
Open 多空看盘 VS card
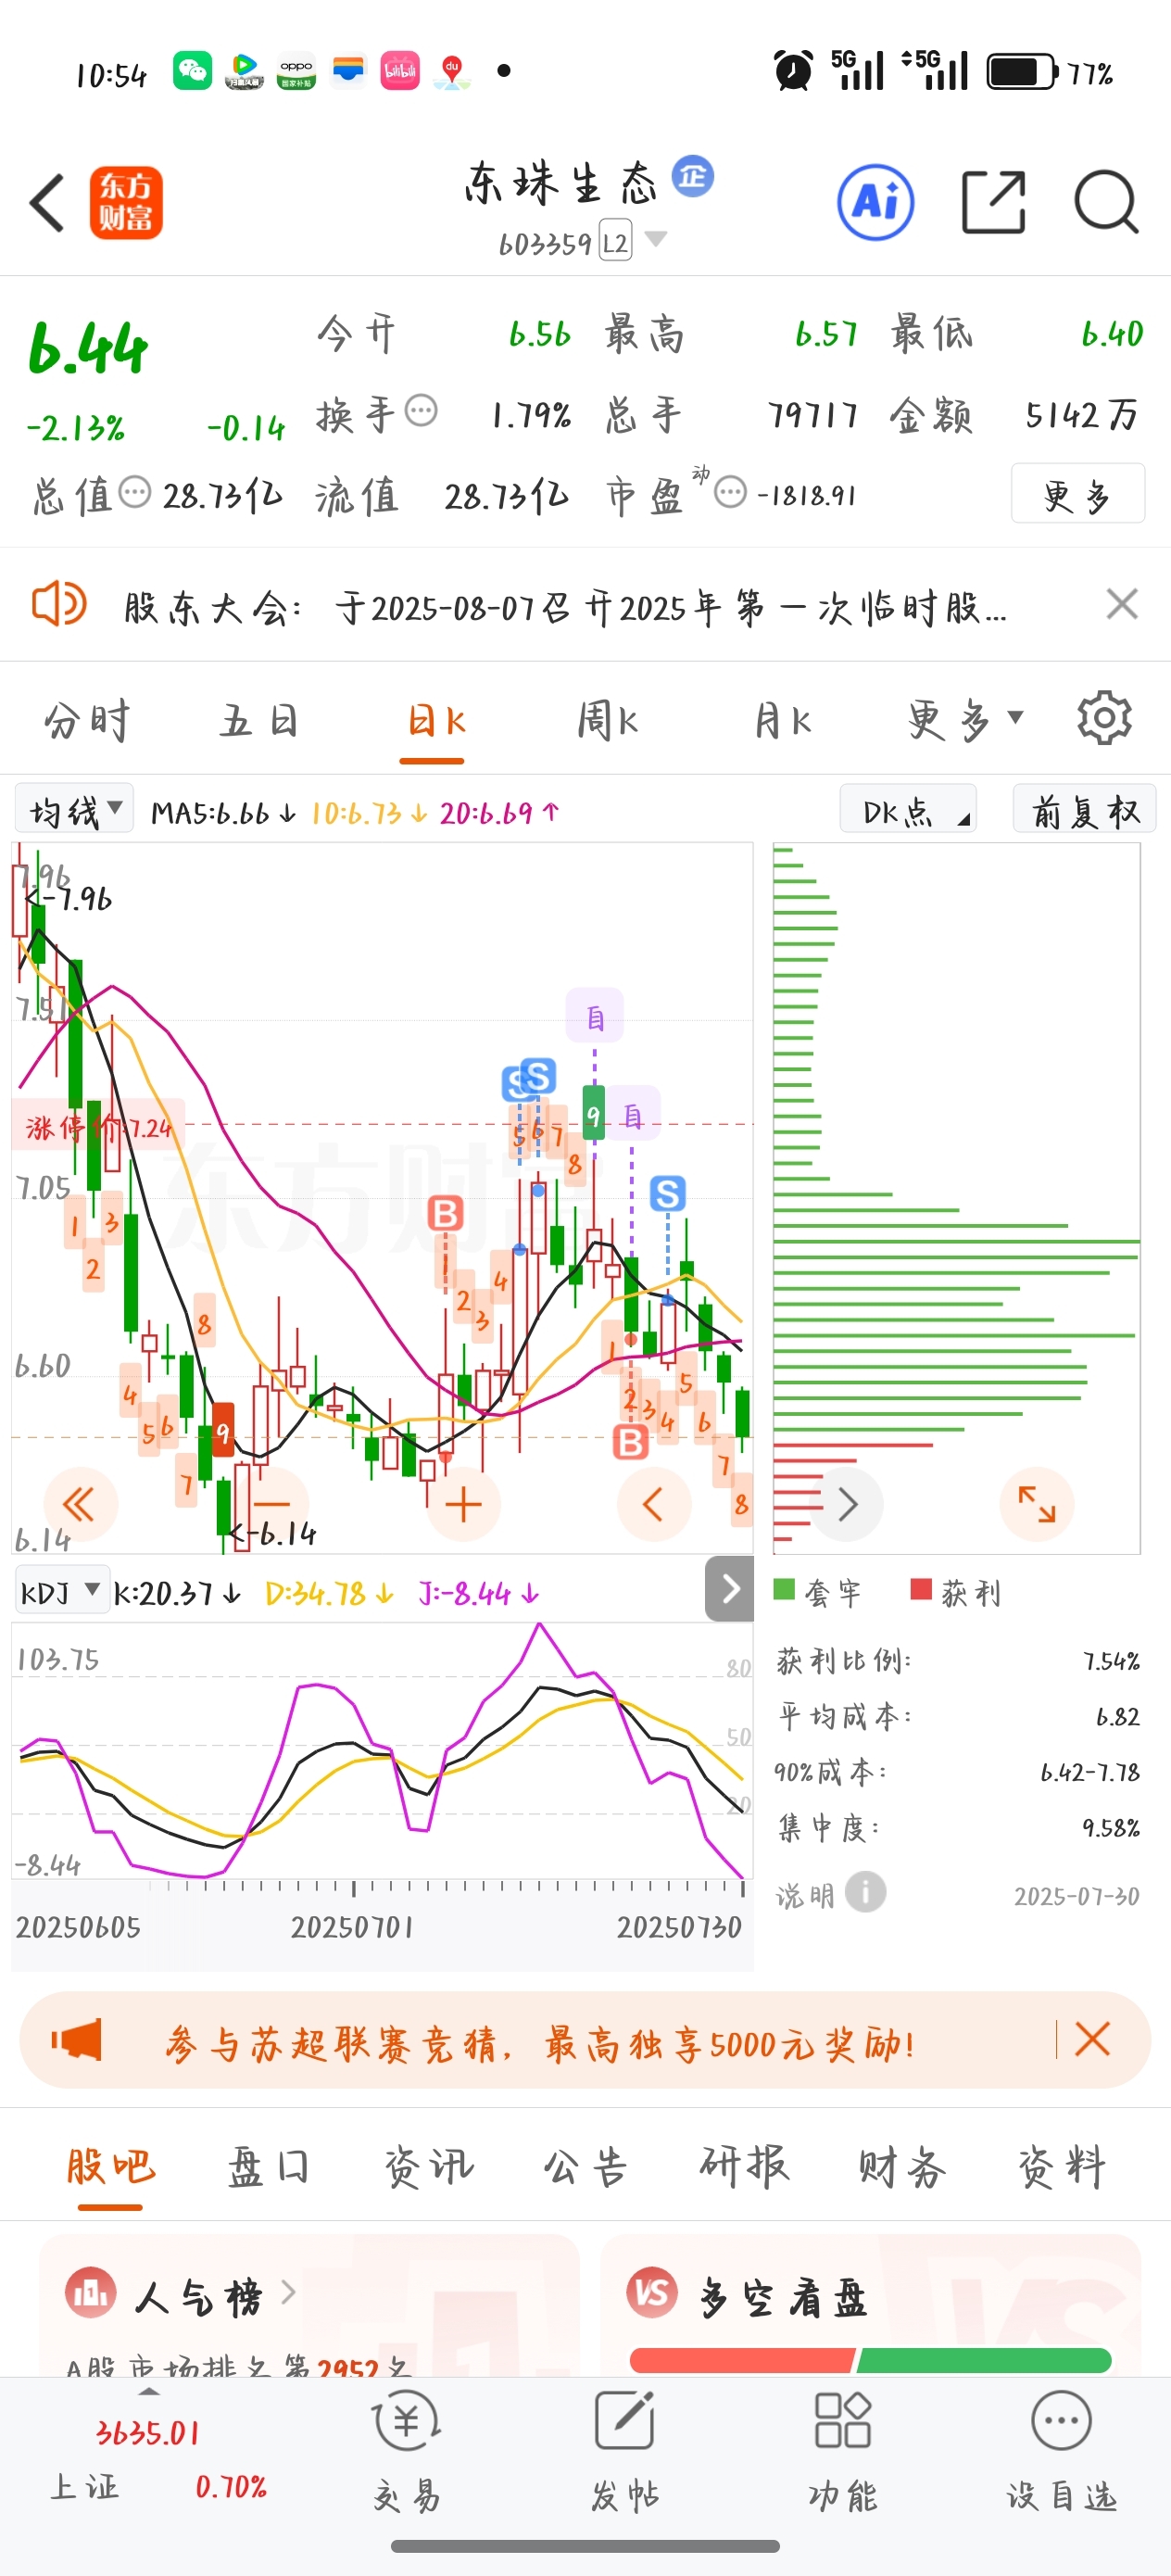click(871, 2304)
